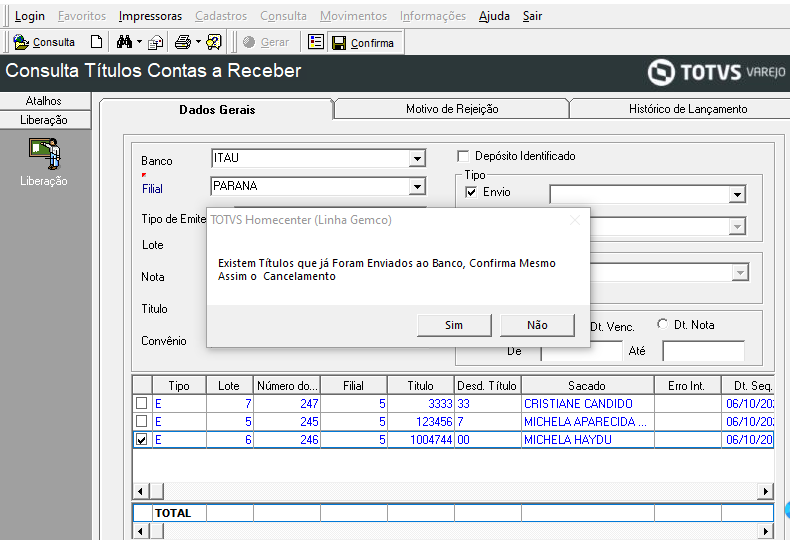Click the blank new document icon
The width and height of the screenshot is (790, 540).
point(96,42)
